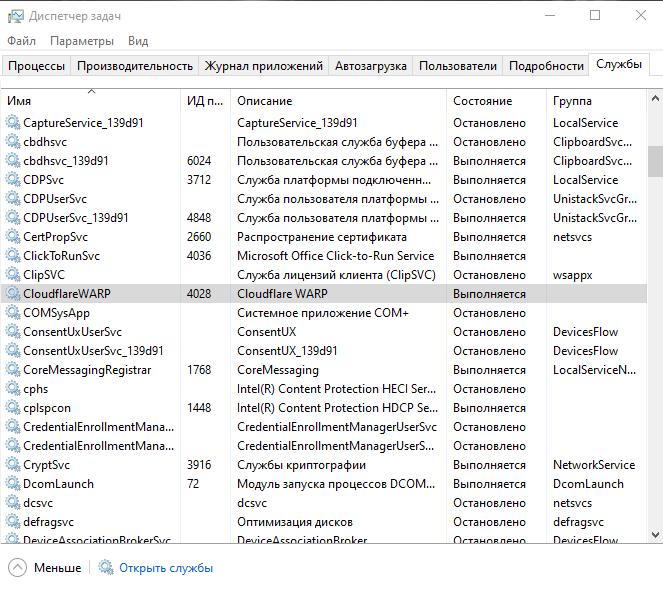Viewport: 663px width, 592px height.
Task: Click the gear icon next to CloudflareWARP
Action: pyautogui.click(x=13, y=294)
